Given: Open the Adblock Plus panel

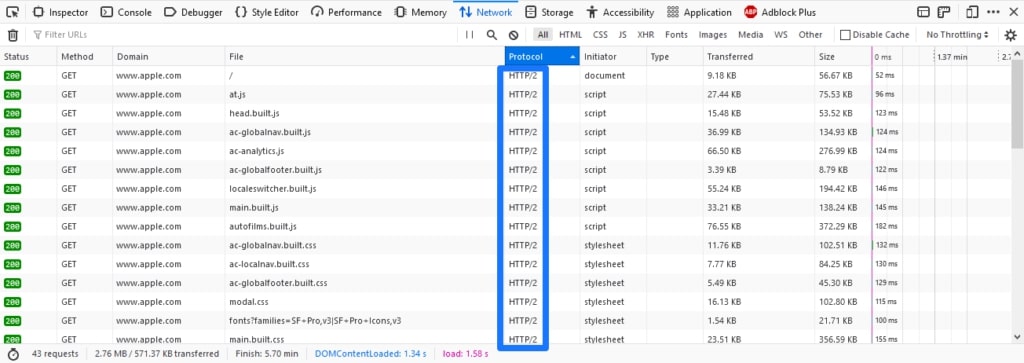Looking at the screenshot, I should (779, 12).
